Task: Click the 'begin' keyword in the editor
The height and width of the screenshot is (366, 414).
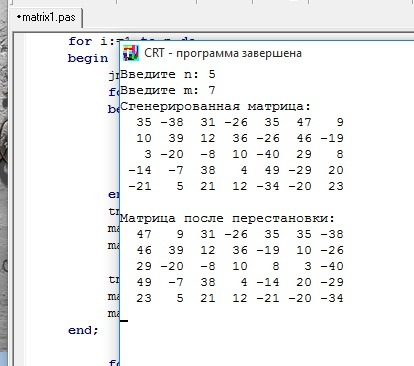Action: [88, 58]
